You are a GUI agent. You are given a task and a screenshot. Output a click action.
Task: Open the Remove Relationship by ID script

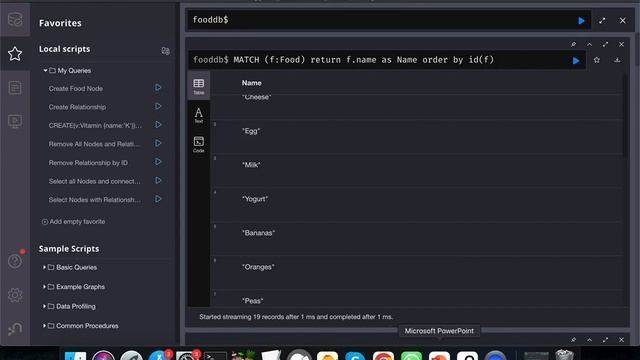click(88, 162)
